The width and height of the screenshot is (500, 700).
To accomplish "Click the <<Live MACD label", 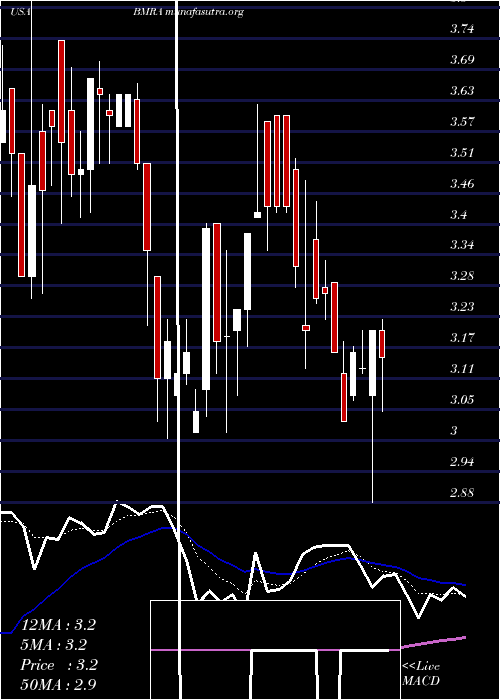I will click(421, 674).
